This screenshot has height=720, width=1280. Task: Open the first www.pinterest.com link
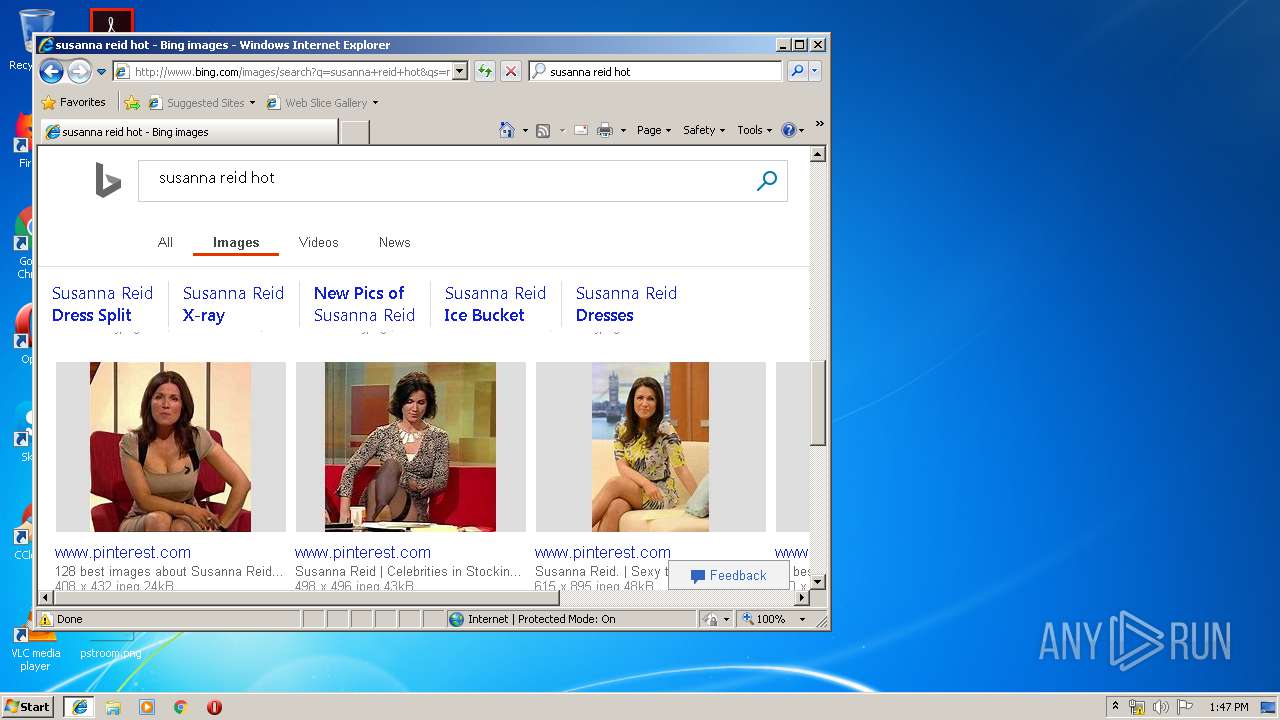[122, 552]
